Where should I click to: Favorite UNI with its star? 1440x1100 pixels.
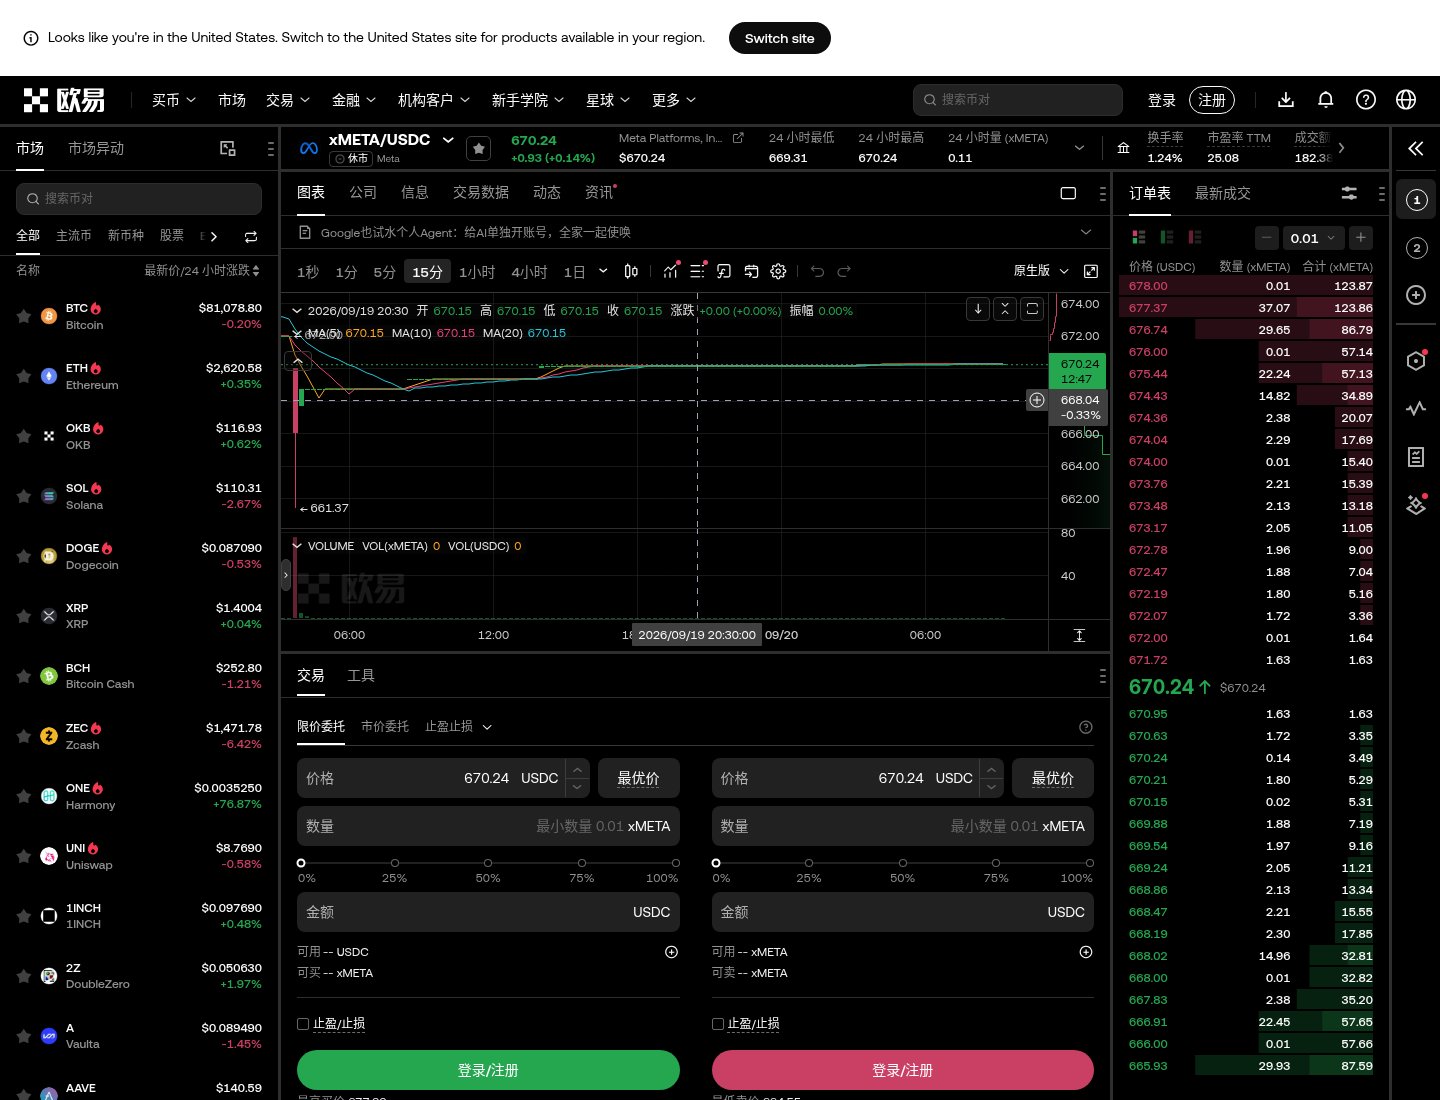pyautogui.click(x=23, y=856)
